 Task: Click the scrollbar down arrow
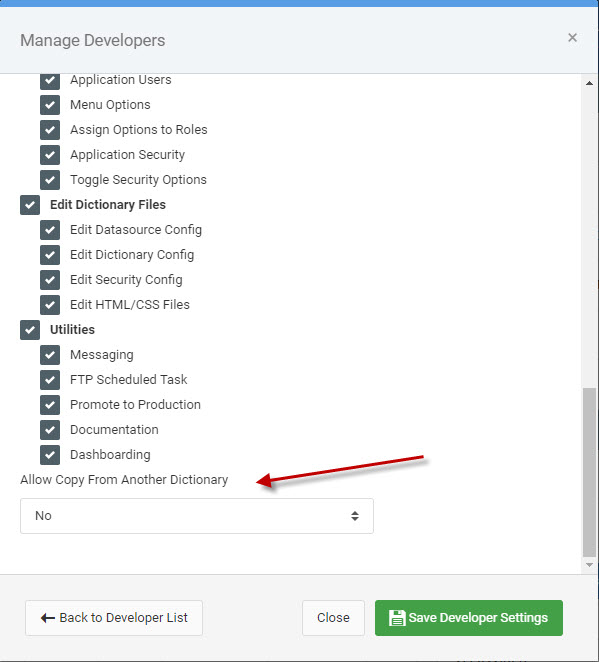pos(589,565)
